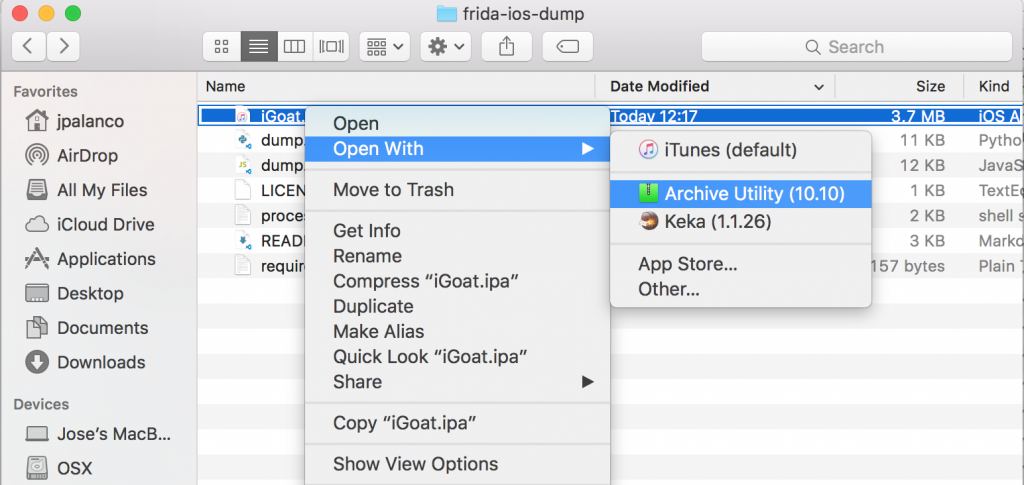
Task: Open Downloads from the sidebar
Action: click(85, 362)
